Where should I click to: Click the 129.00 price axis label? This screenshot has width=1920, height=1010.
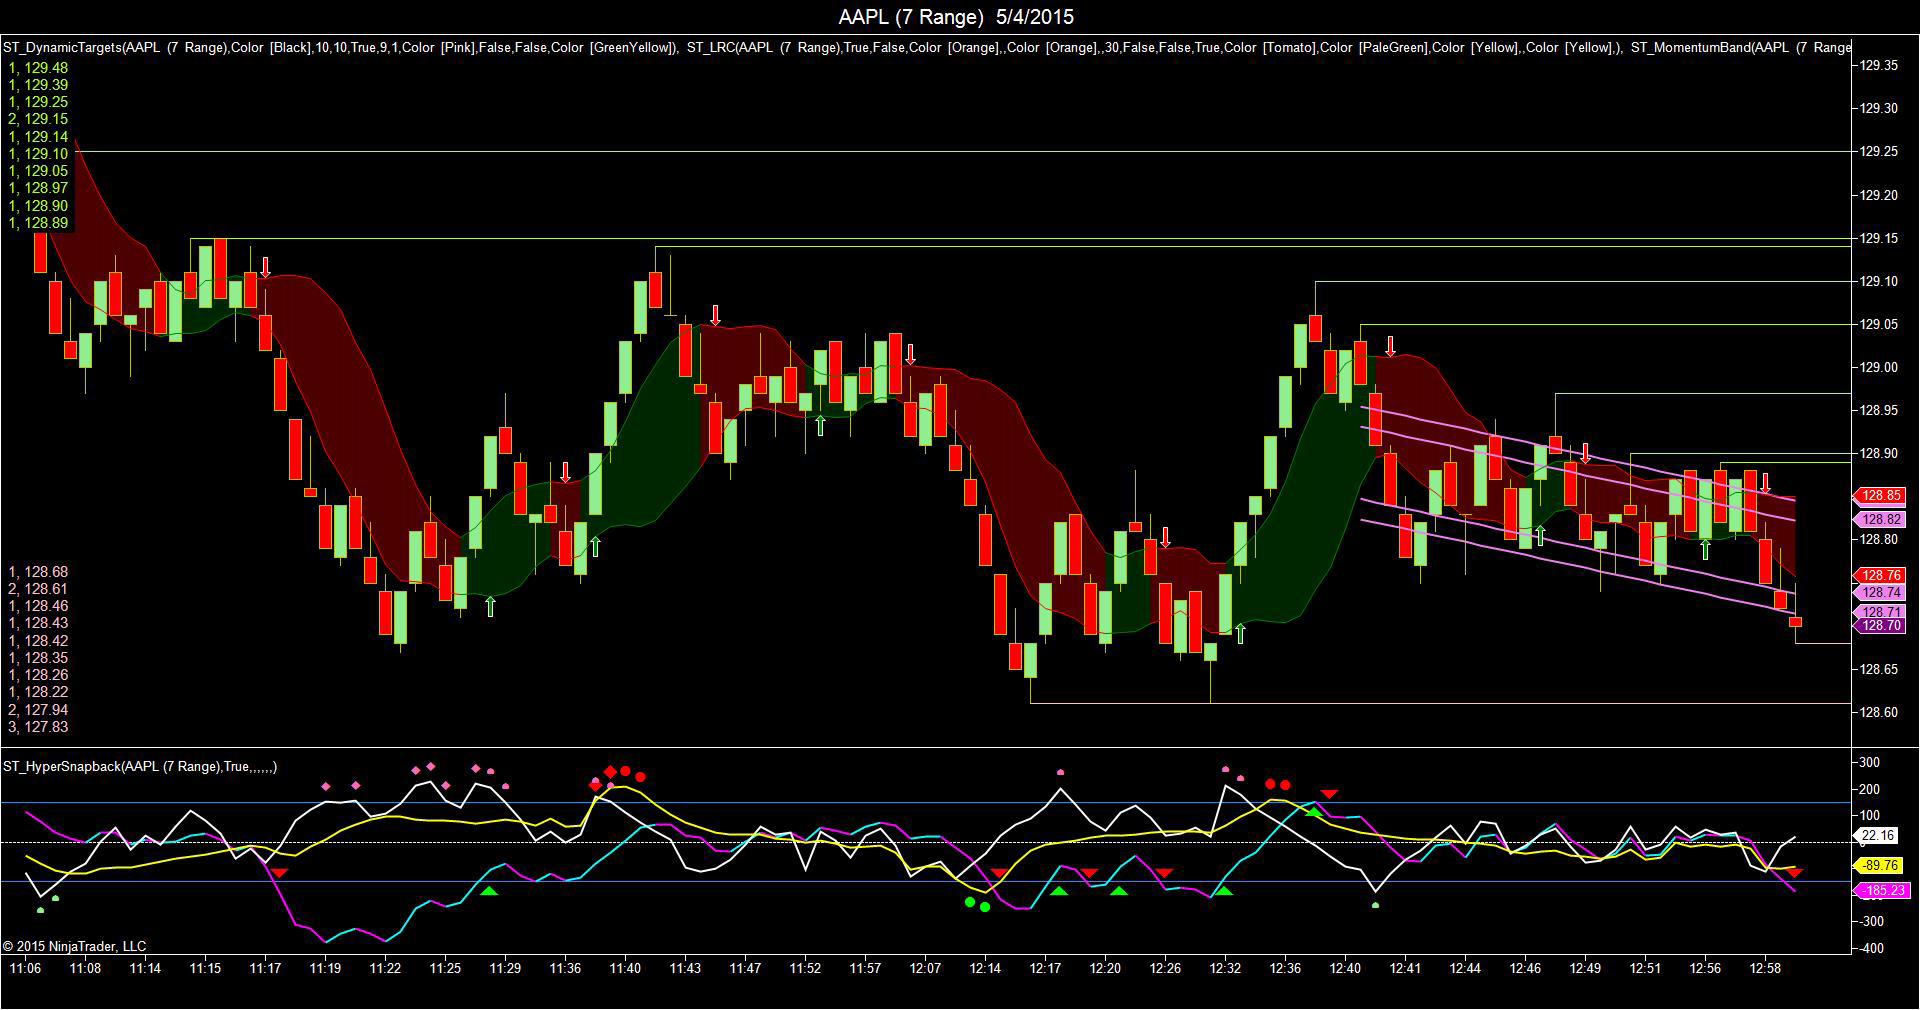tap(1878, 367)
